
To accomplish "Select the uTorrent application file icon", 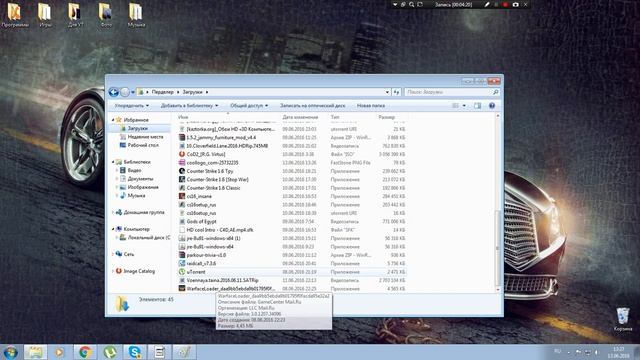I will tap(182, 272).
